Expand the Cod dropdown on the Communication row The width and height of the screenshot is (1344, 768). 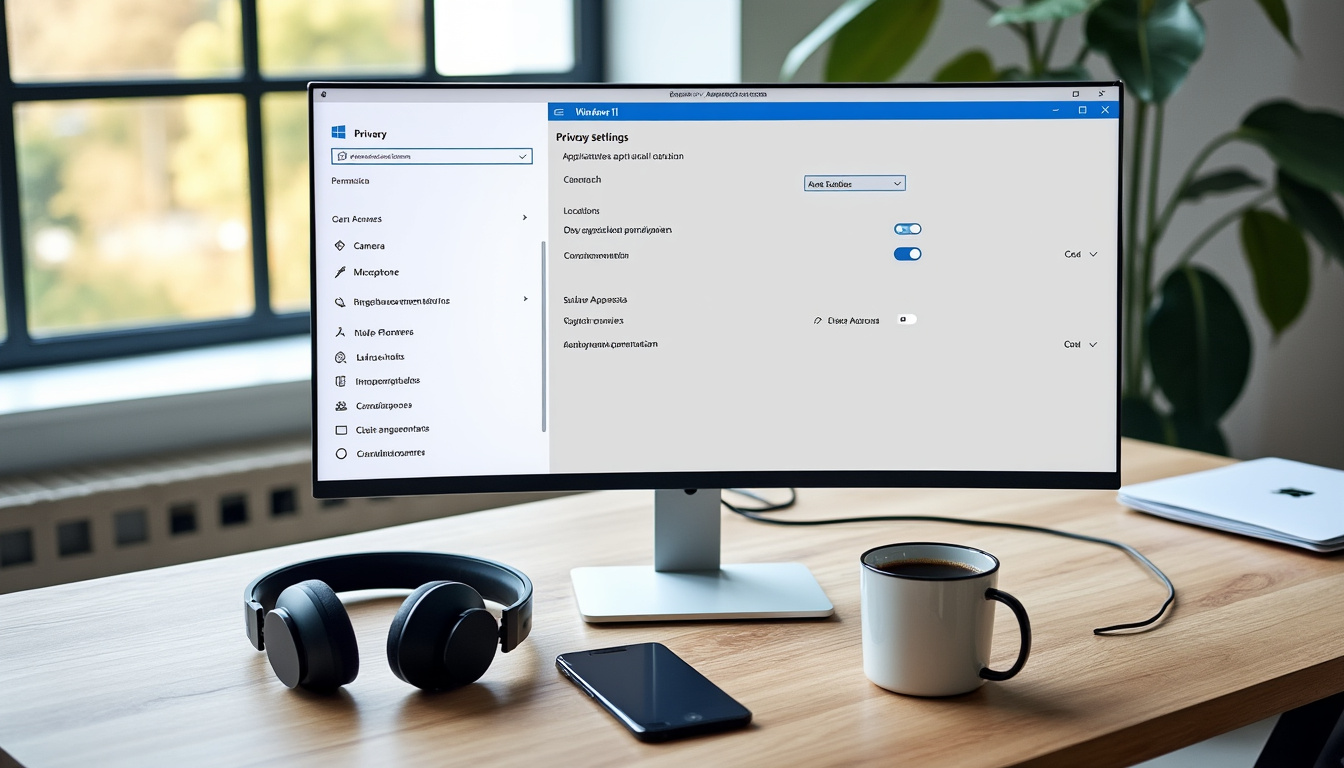pyautogui.click(x=1081, y=254)
